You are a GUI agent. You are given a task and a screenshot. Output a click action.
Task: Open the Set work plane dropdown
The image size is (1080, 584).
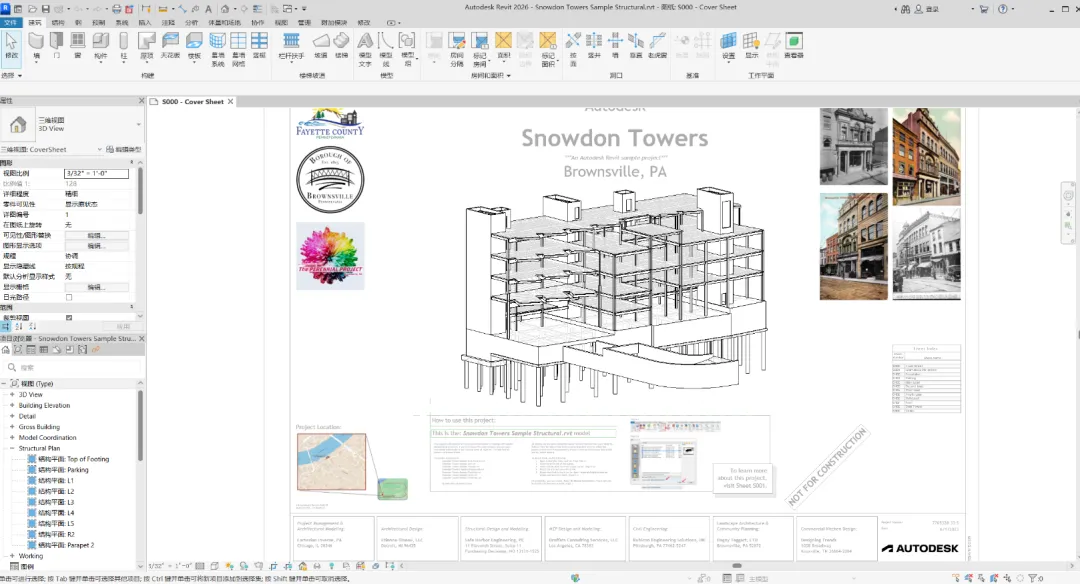(729, 62)
